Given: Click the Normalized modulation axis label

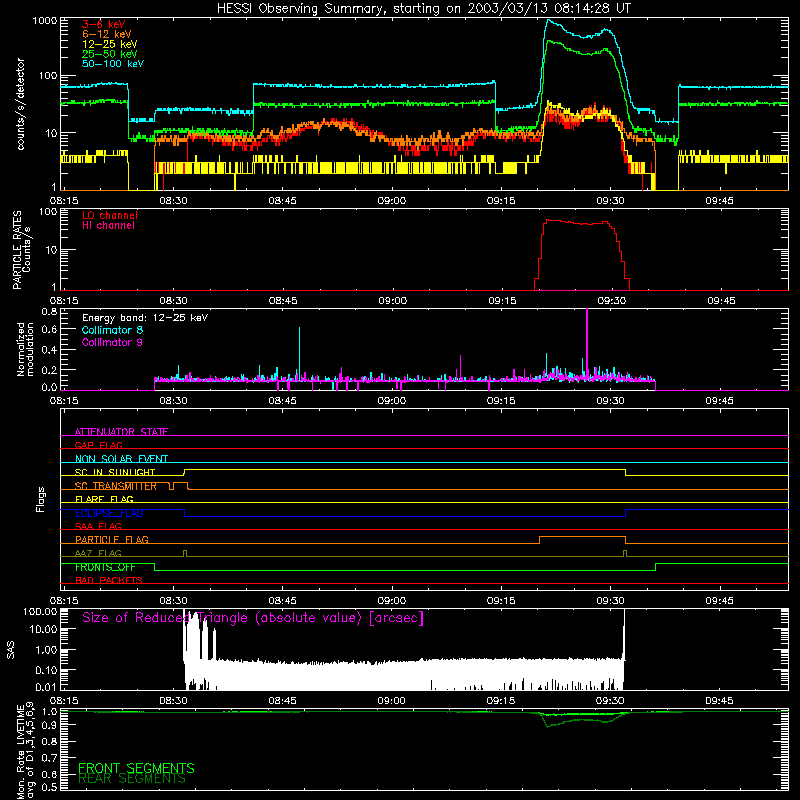Looking at the screenshot, I should pyautogui.click(x=25, y=349).
